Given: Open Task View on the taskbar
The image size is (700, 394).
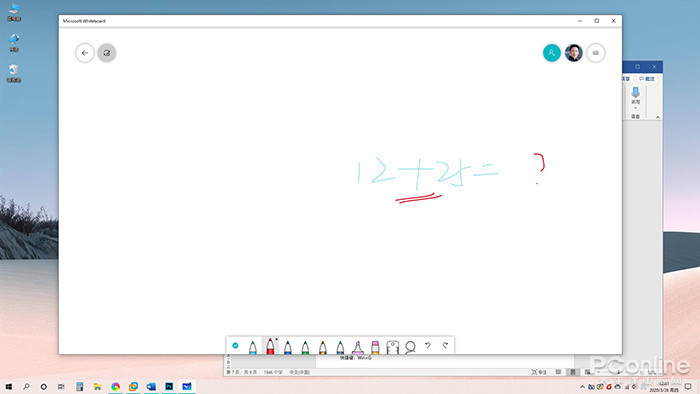Looking at the screenshot, I should (x=61, y=386).
